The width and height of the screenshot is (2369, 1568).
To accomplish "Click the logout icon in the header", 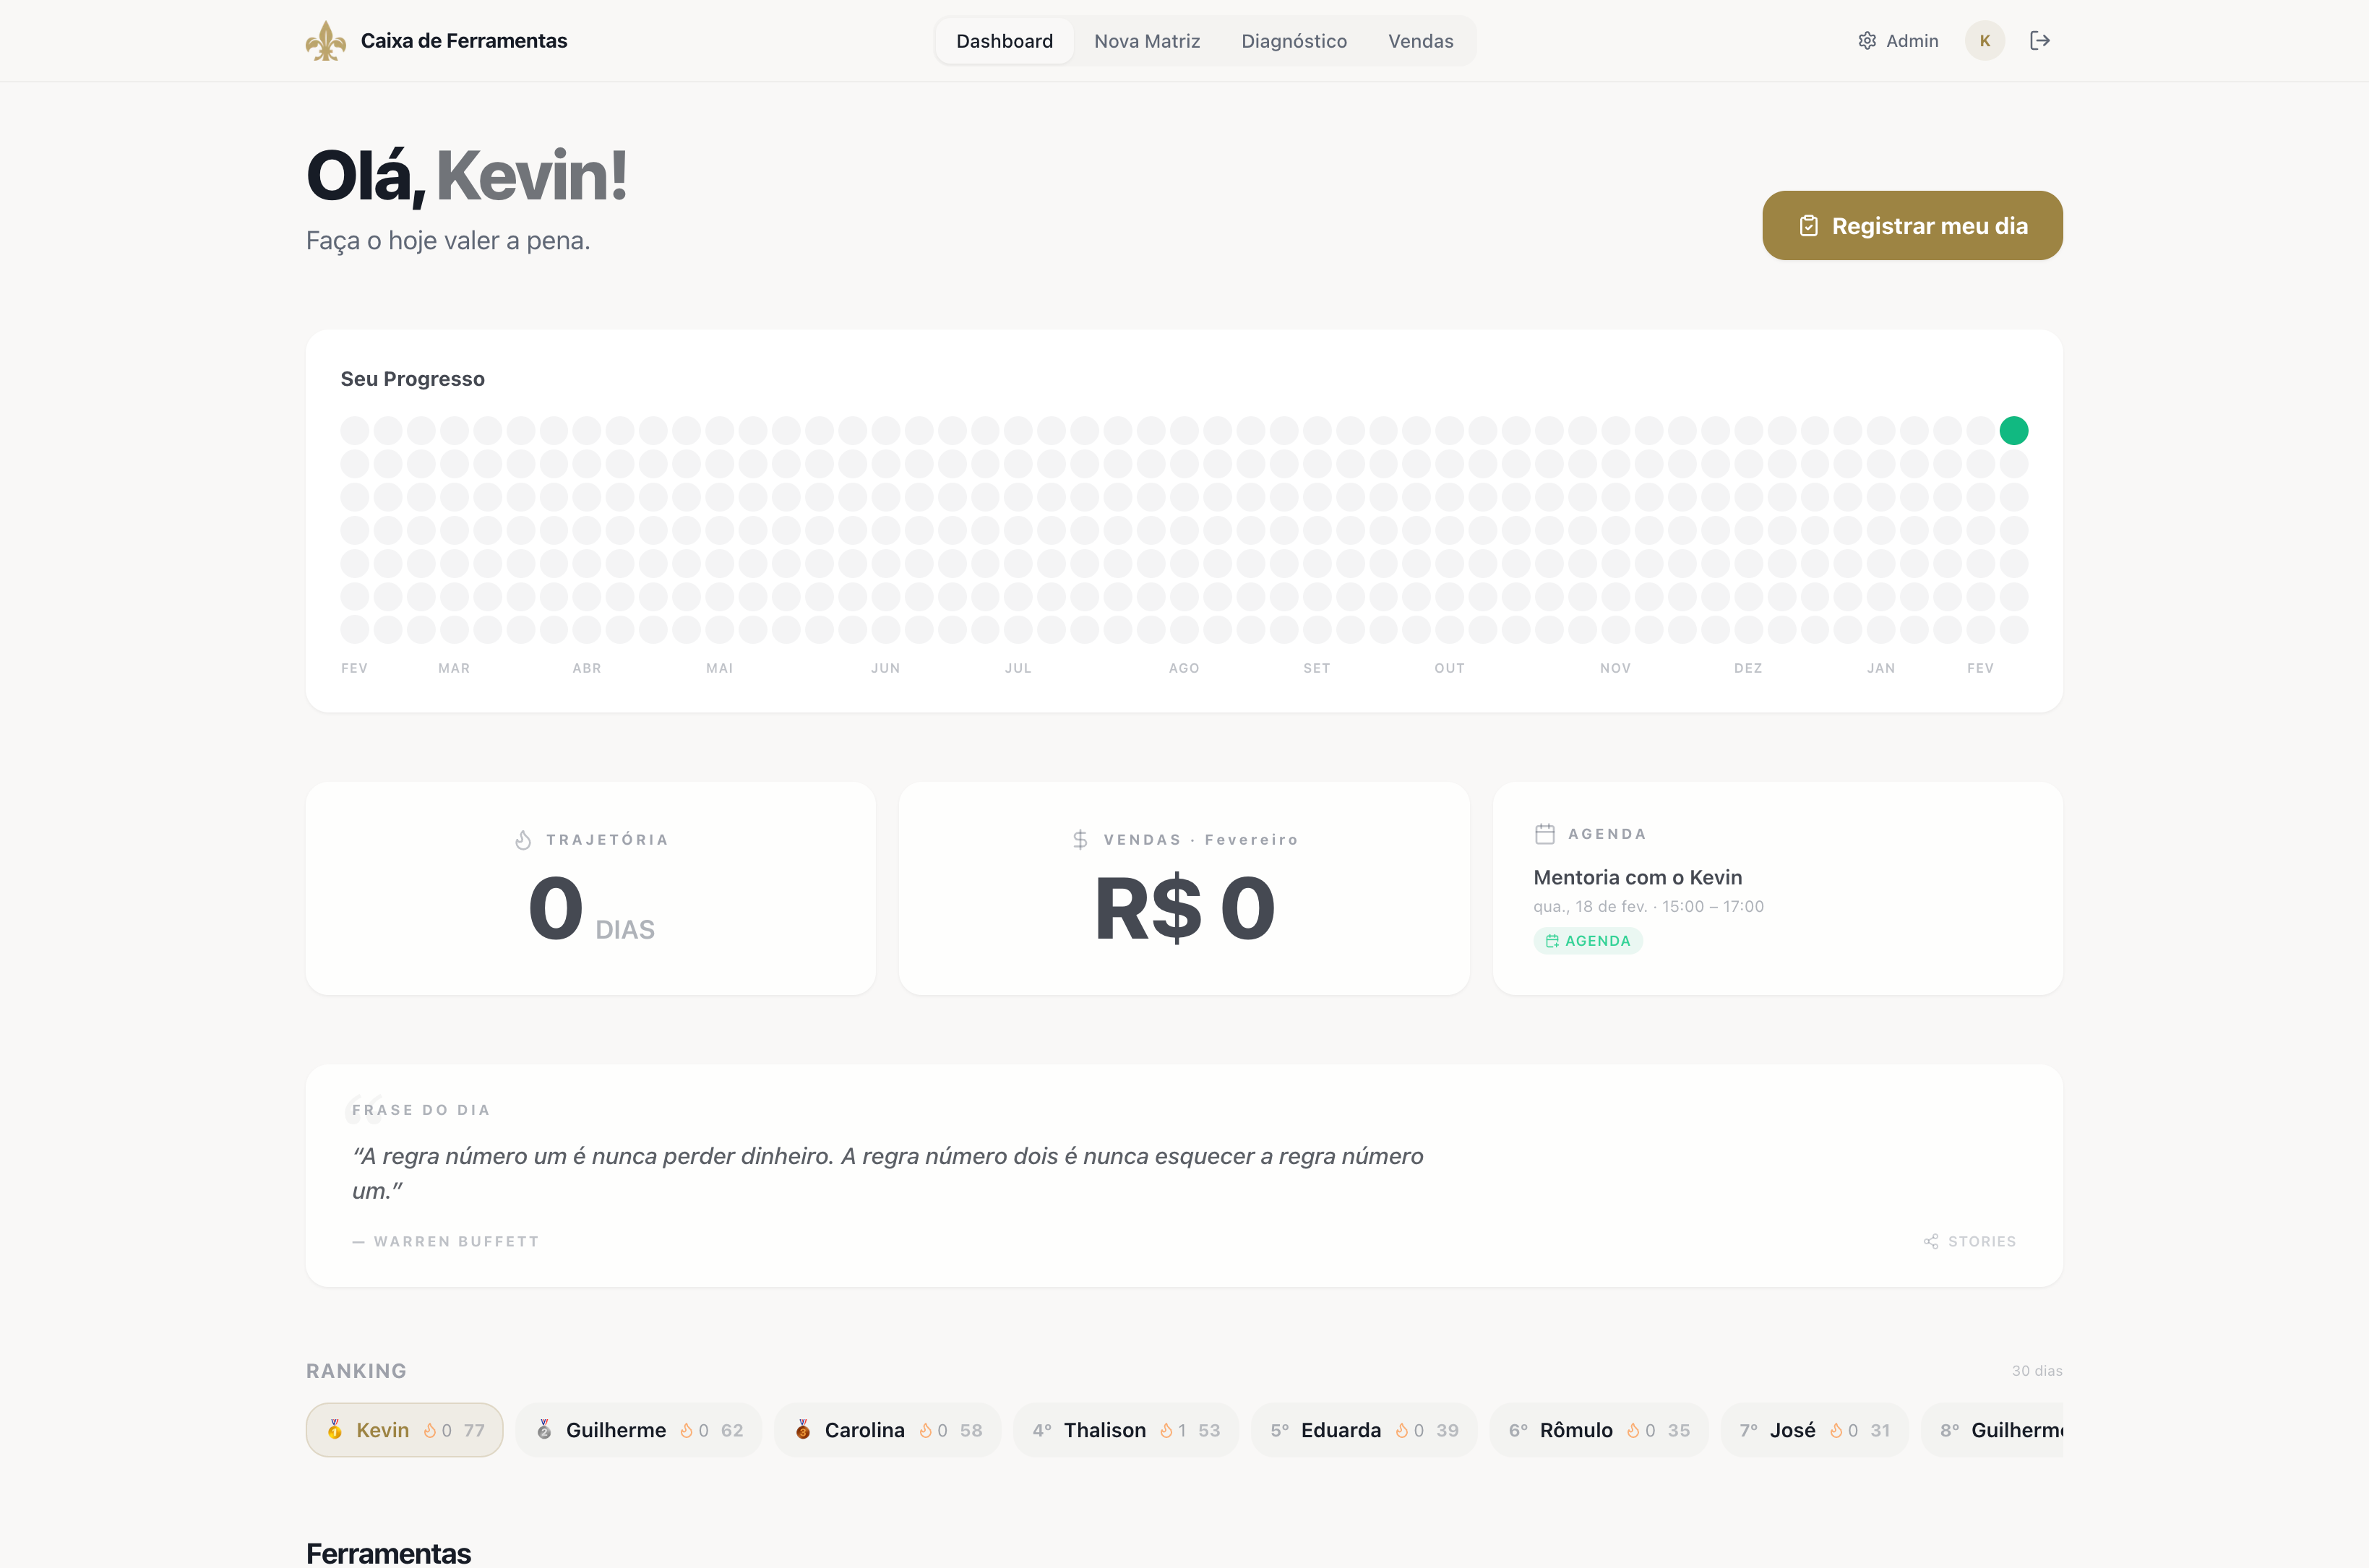I will click(x=2040, y=40).
